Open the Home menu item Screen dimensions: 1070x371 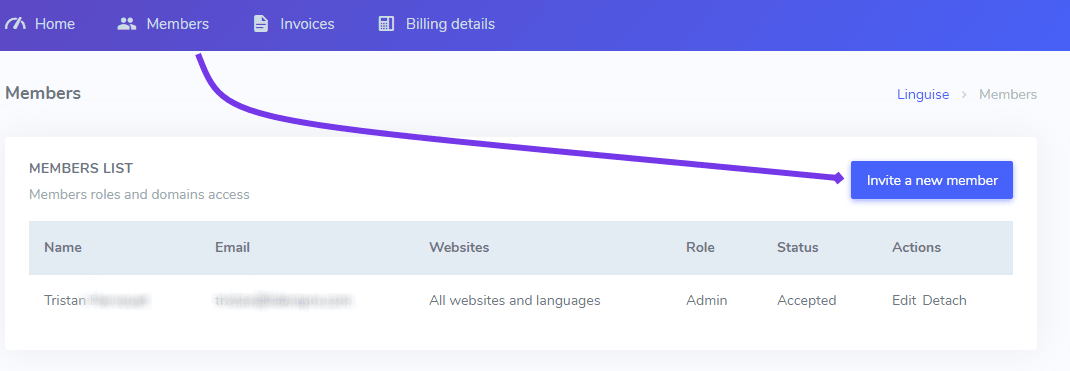55,24
